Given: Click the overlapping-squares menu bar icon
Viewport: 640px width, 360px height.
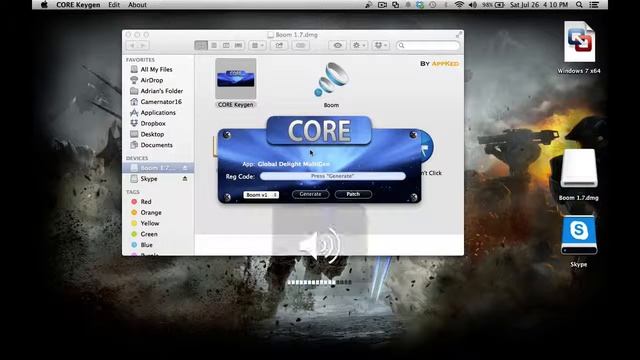Looking at the screenshot, I should point(396,5).
